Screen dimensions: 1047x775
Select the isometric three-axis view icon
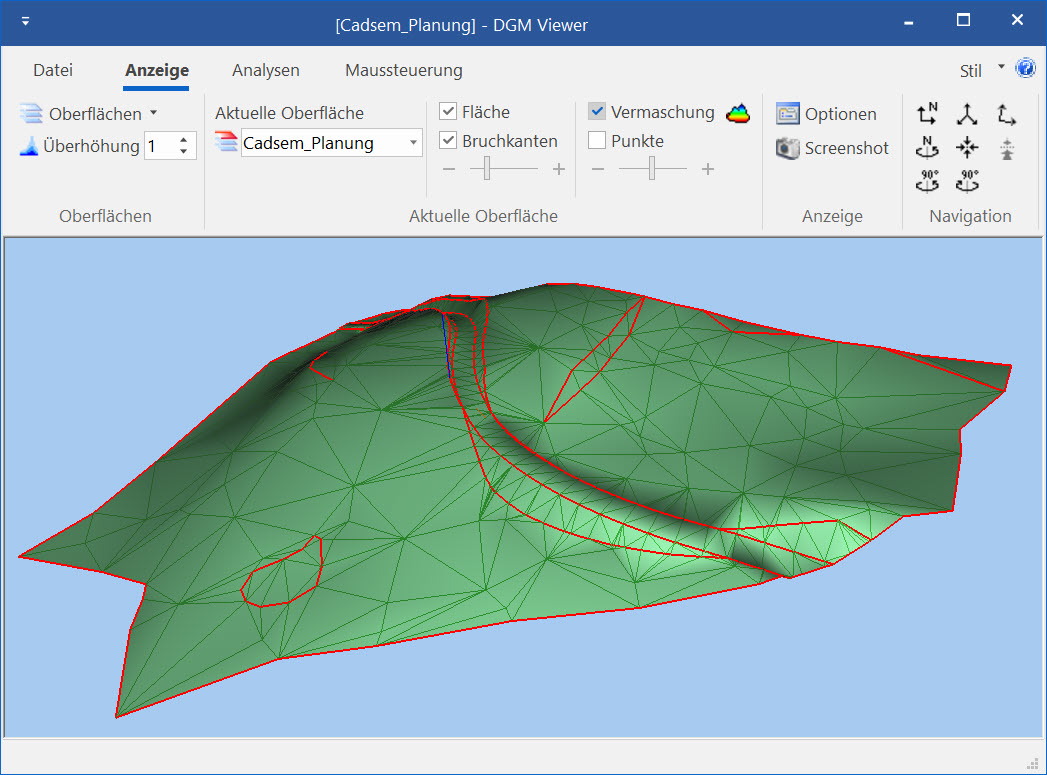[967, 114]
